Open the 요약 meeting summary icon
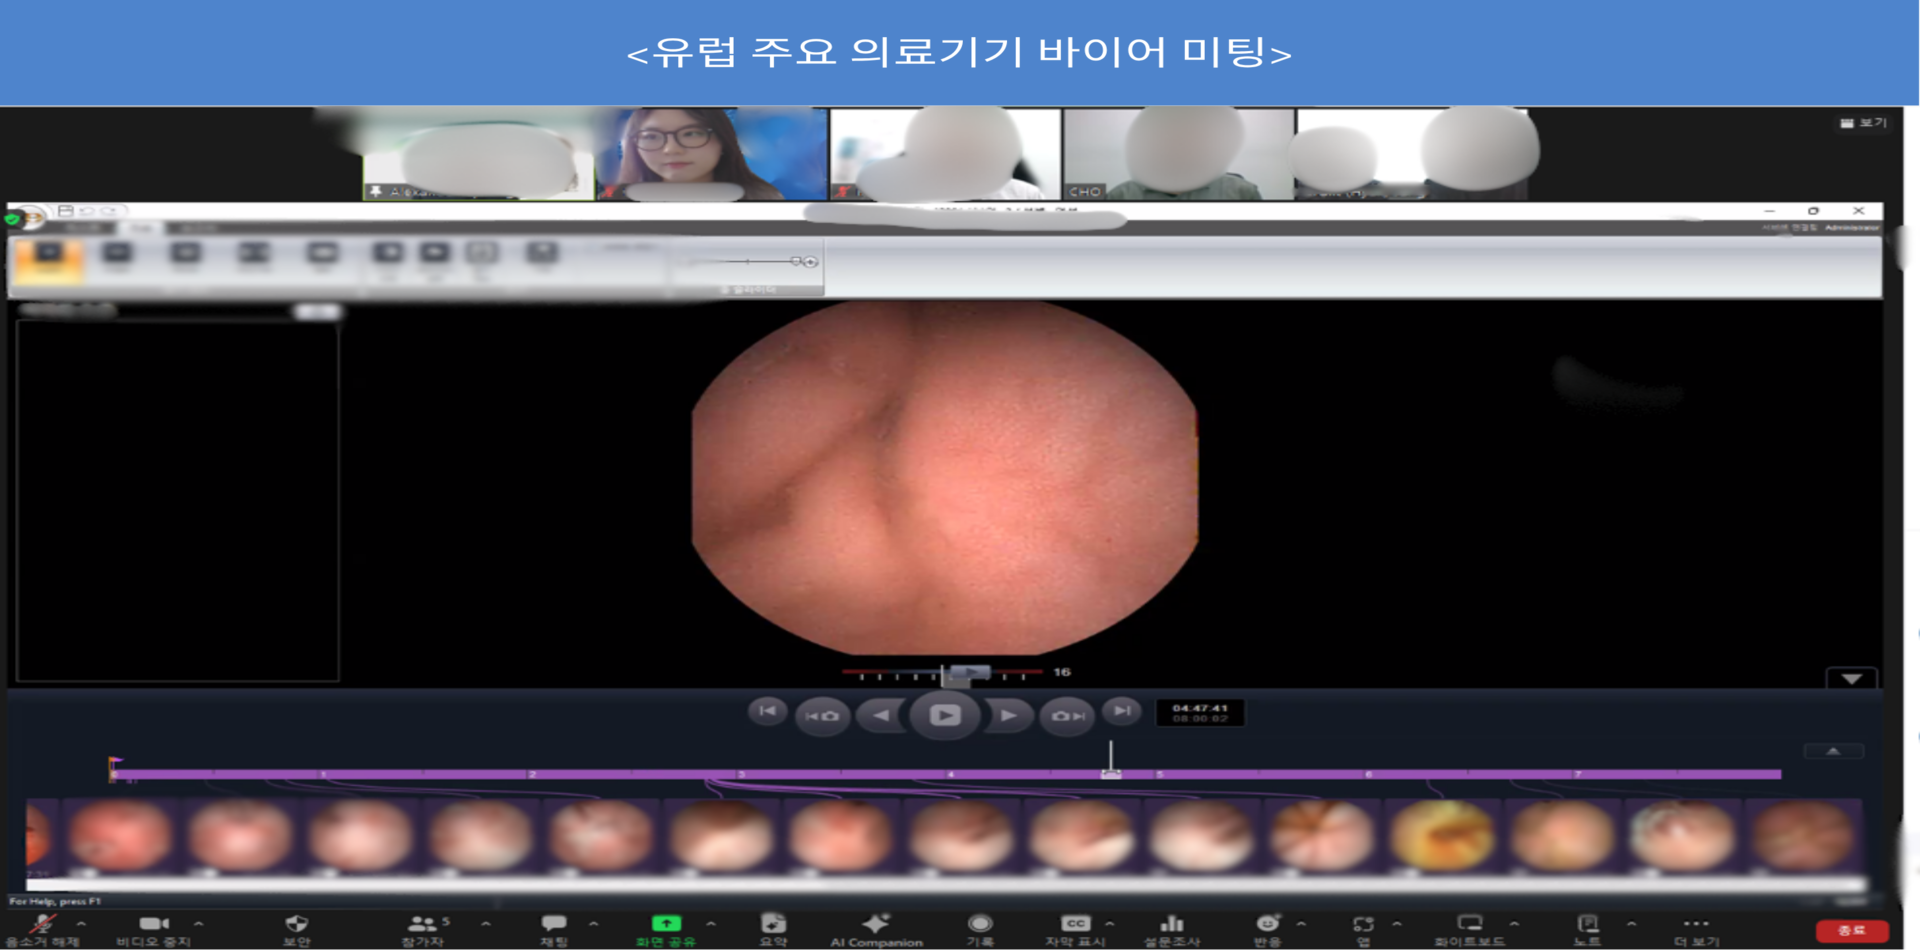The width and height of the screenshot is (1920, 950). point(773,922)
